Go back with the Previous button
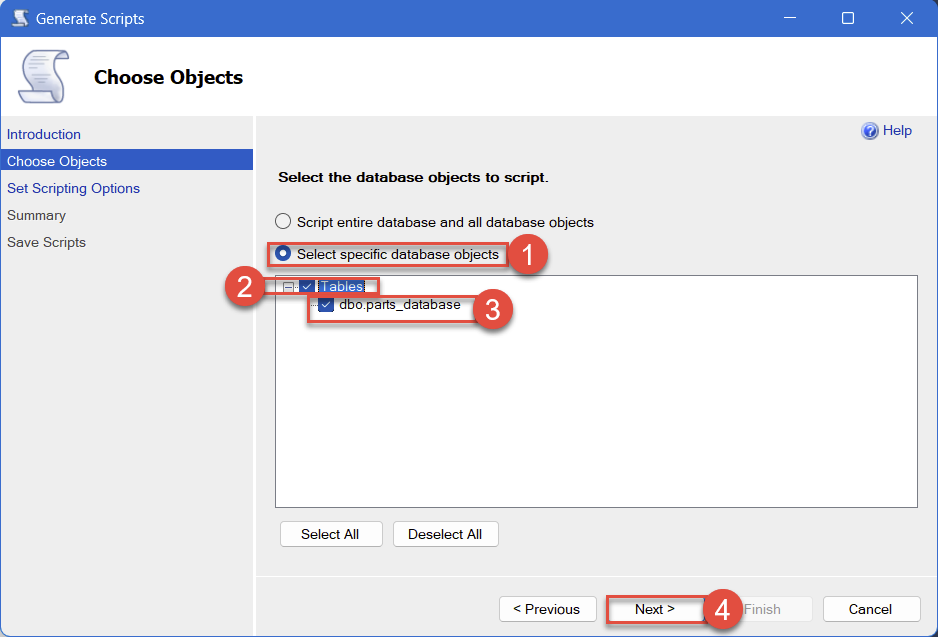The width and height of the screenshot is (938, 637). pos(547,609)
